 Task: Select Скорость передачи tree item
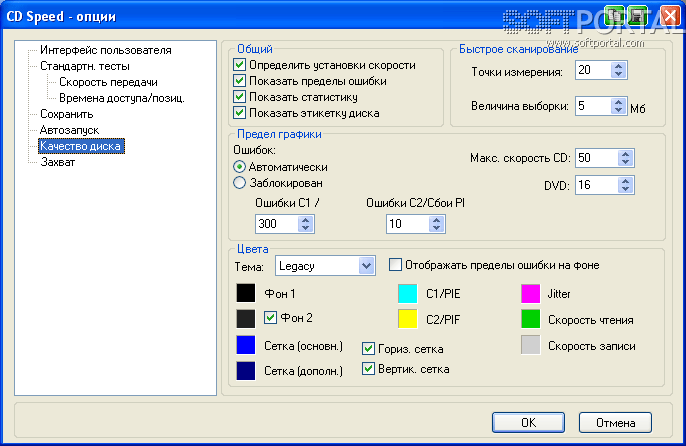pyautogui.click(x=108, y=82)
